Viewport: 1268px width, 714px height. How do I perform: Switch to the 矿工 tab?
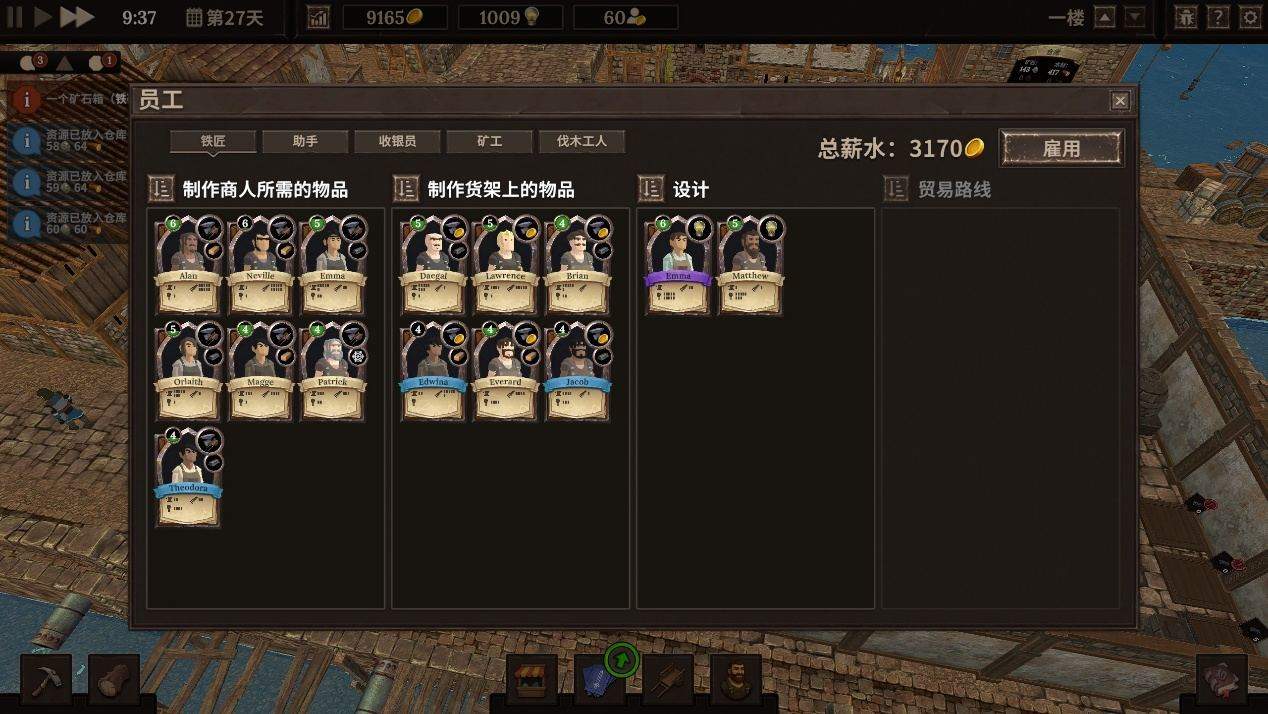[x=490, y=141]
